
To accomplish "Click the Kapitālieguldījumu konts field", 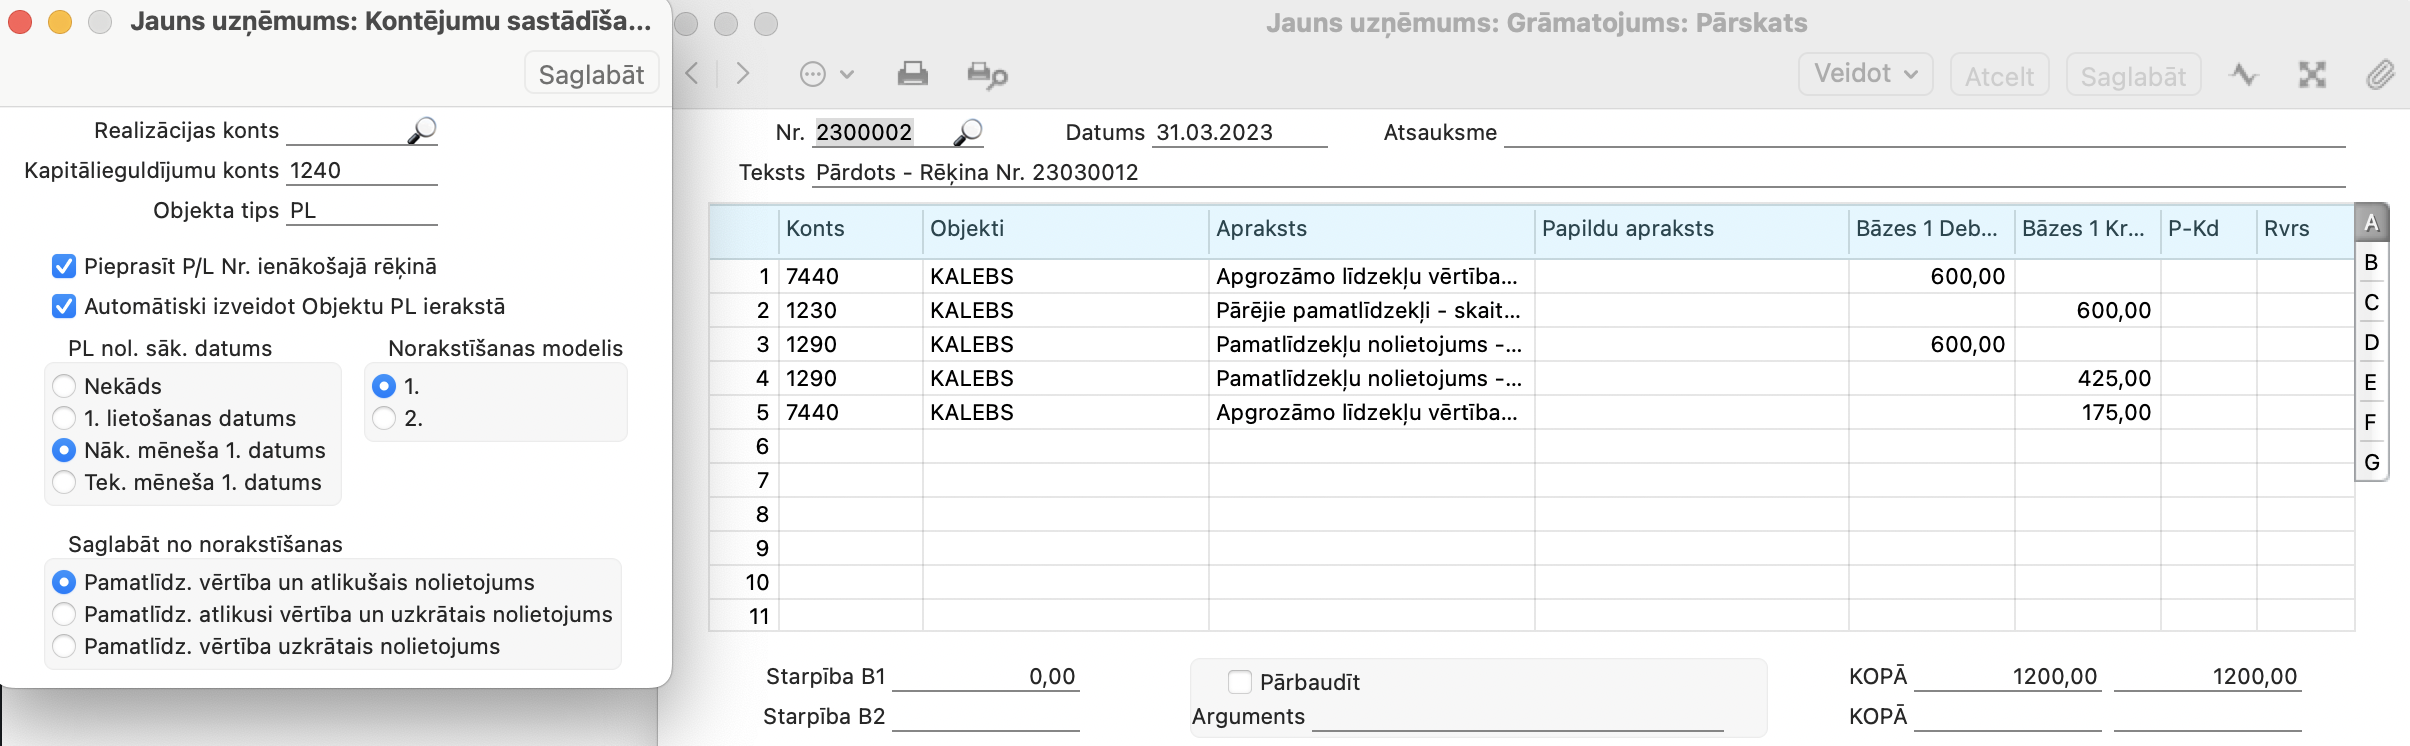I will point(362,171).
